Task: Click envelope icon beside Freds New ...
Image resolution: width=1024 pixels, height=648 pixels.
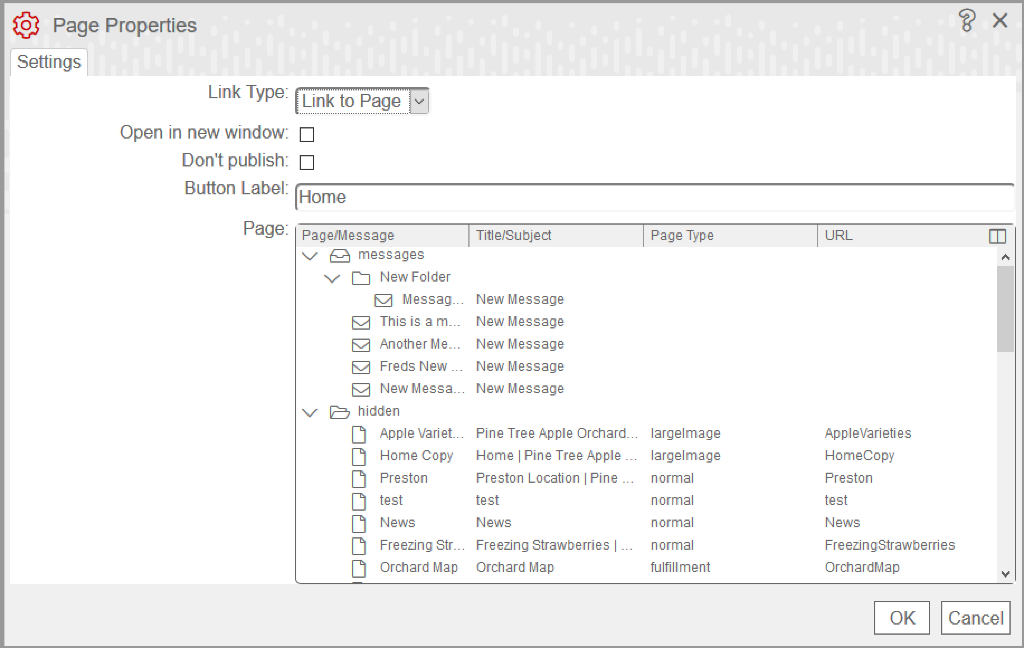Action: 361,367
